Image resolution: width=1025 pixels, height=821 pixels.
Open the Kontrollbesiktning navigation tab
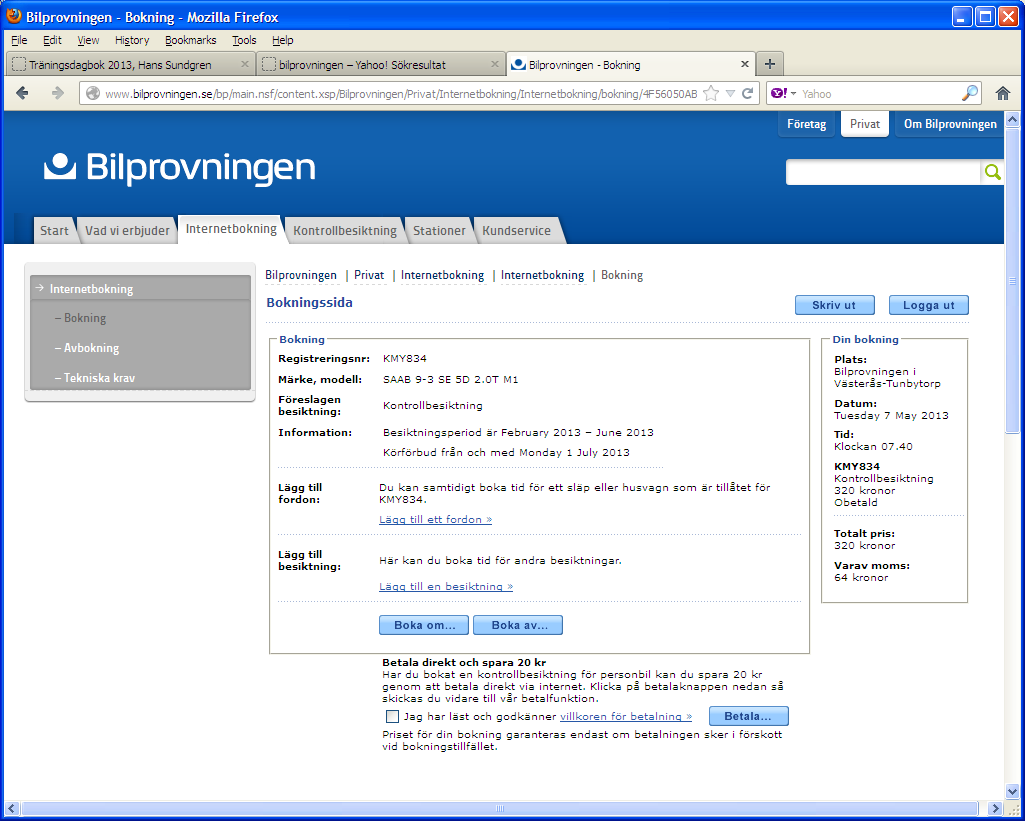tap(344, 231)
